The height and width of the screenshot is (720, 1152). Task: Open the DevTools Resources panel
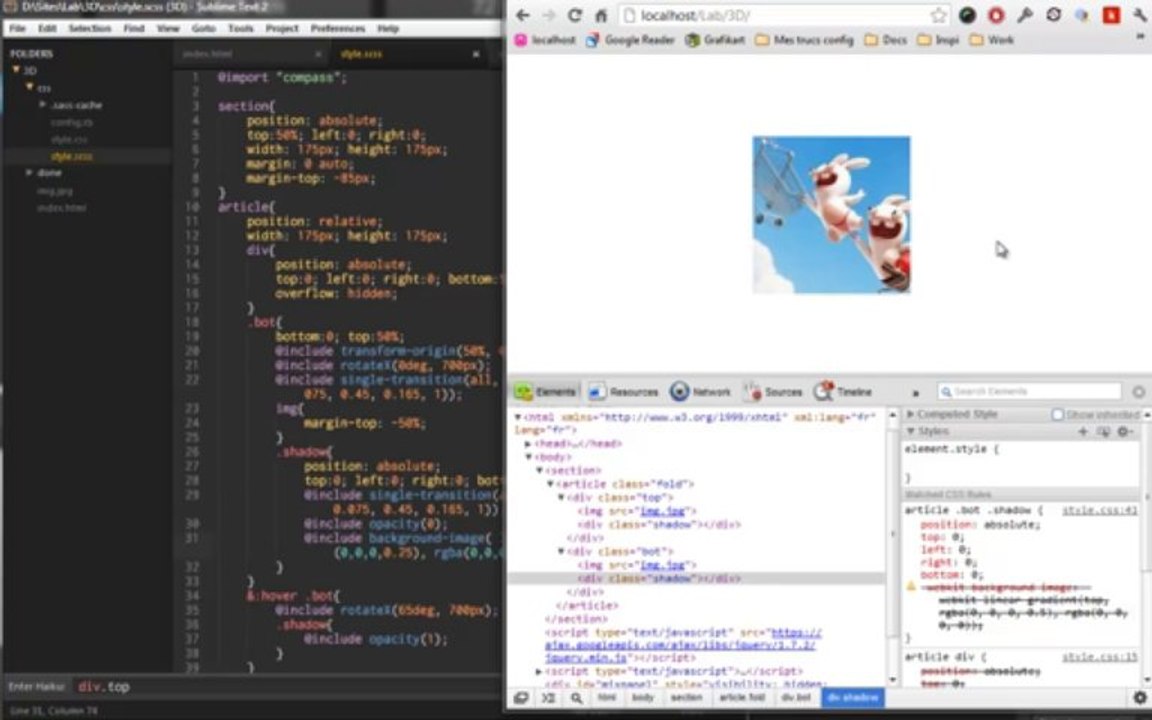click(x=624, y=392)
